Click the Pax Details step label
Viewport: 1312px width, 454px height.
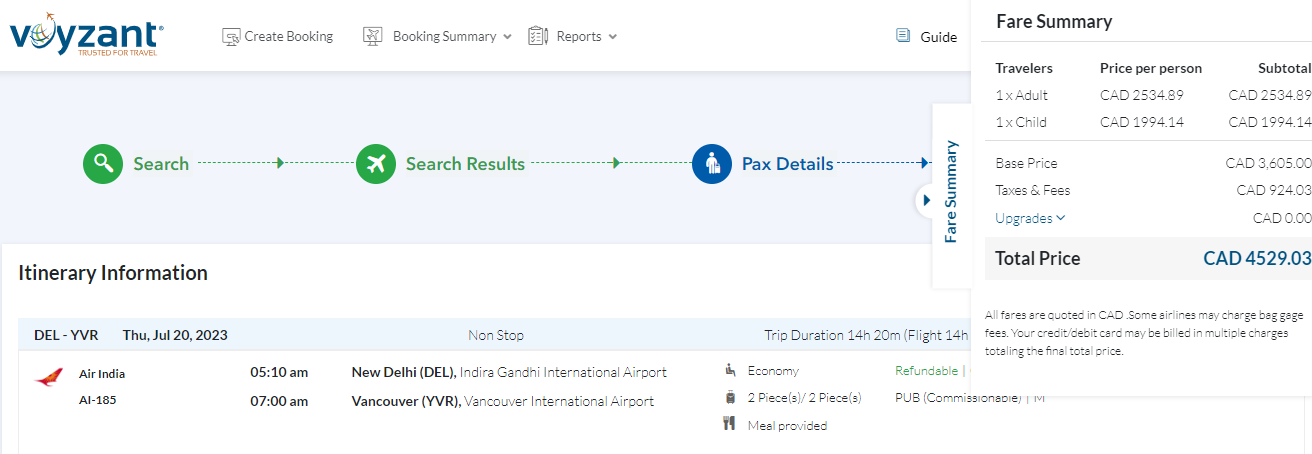pyautogui.click(x=787, y=164)
